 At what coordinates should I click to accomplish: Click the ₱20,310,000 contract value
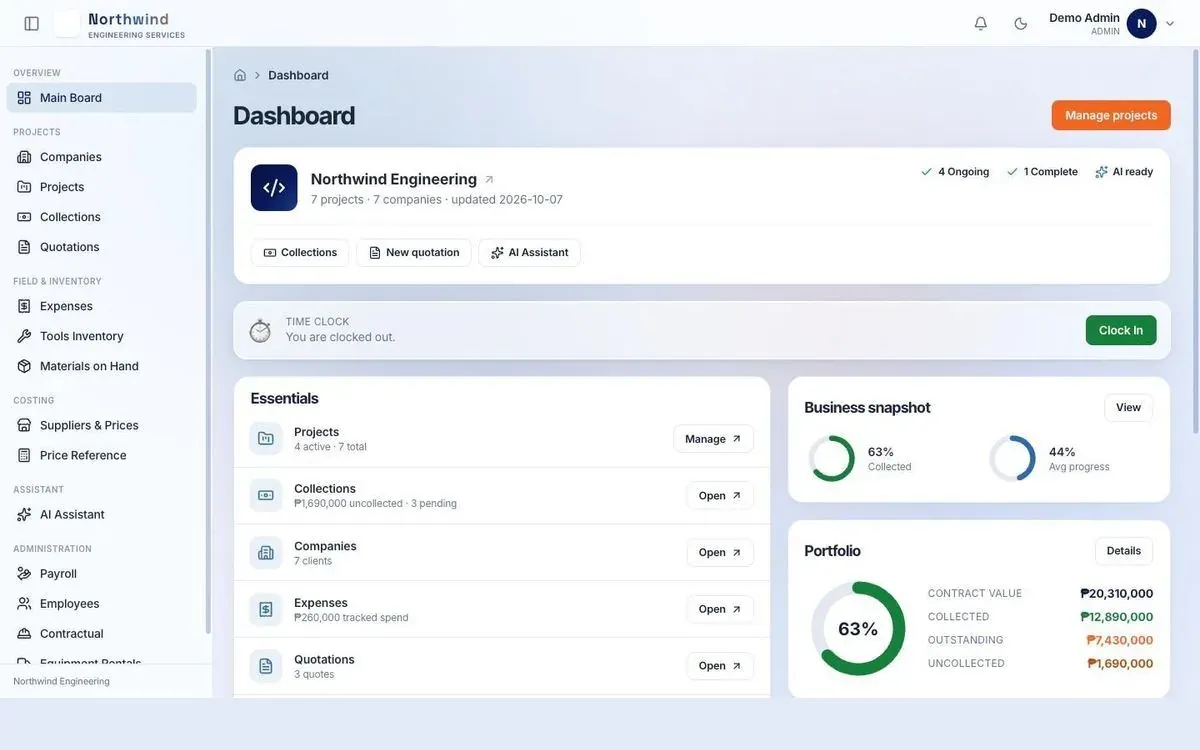(1117, 594)
